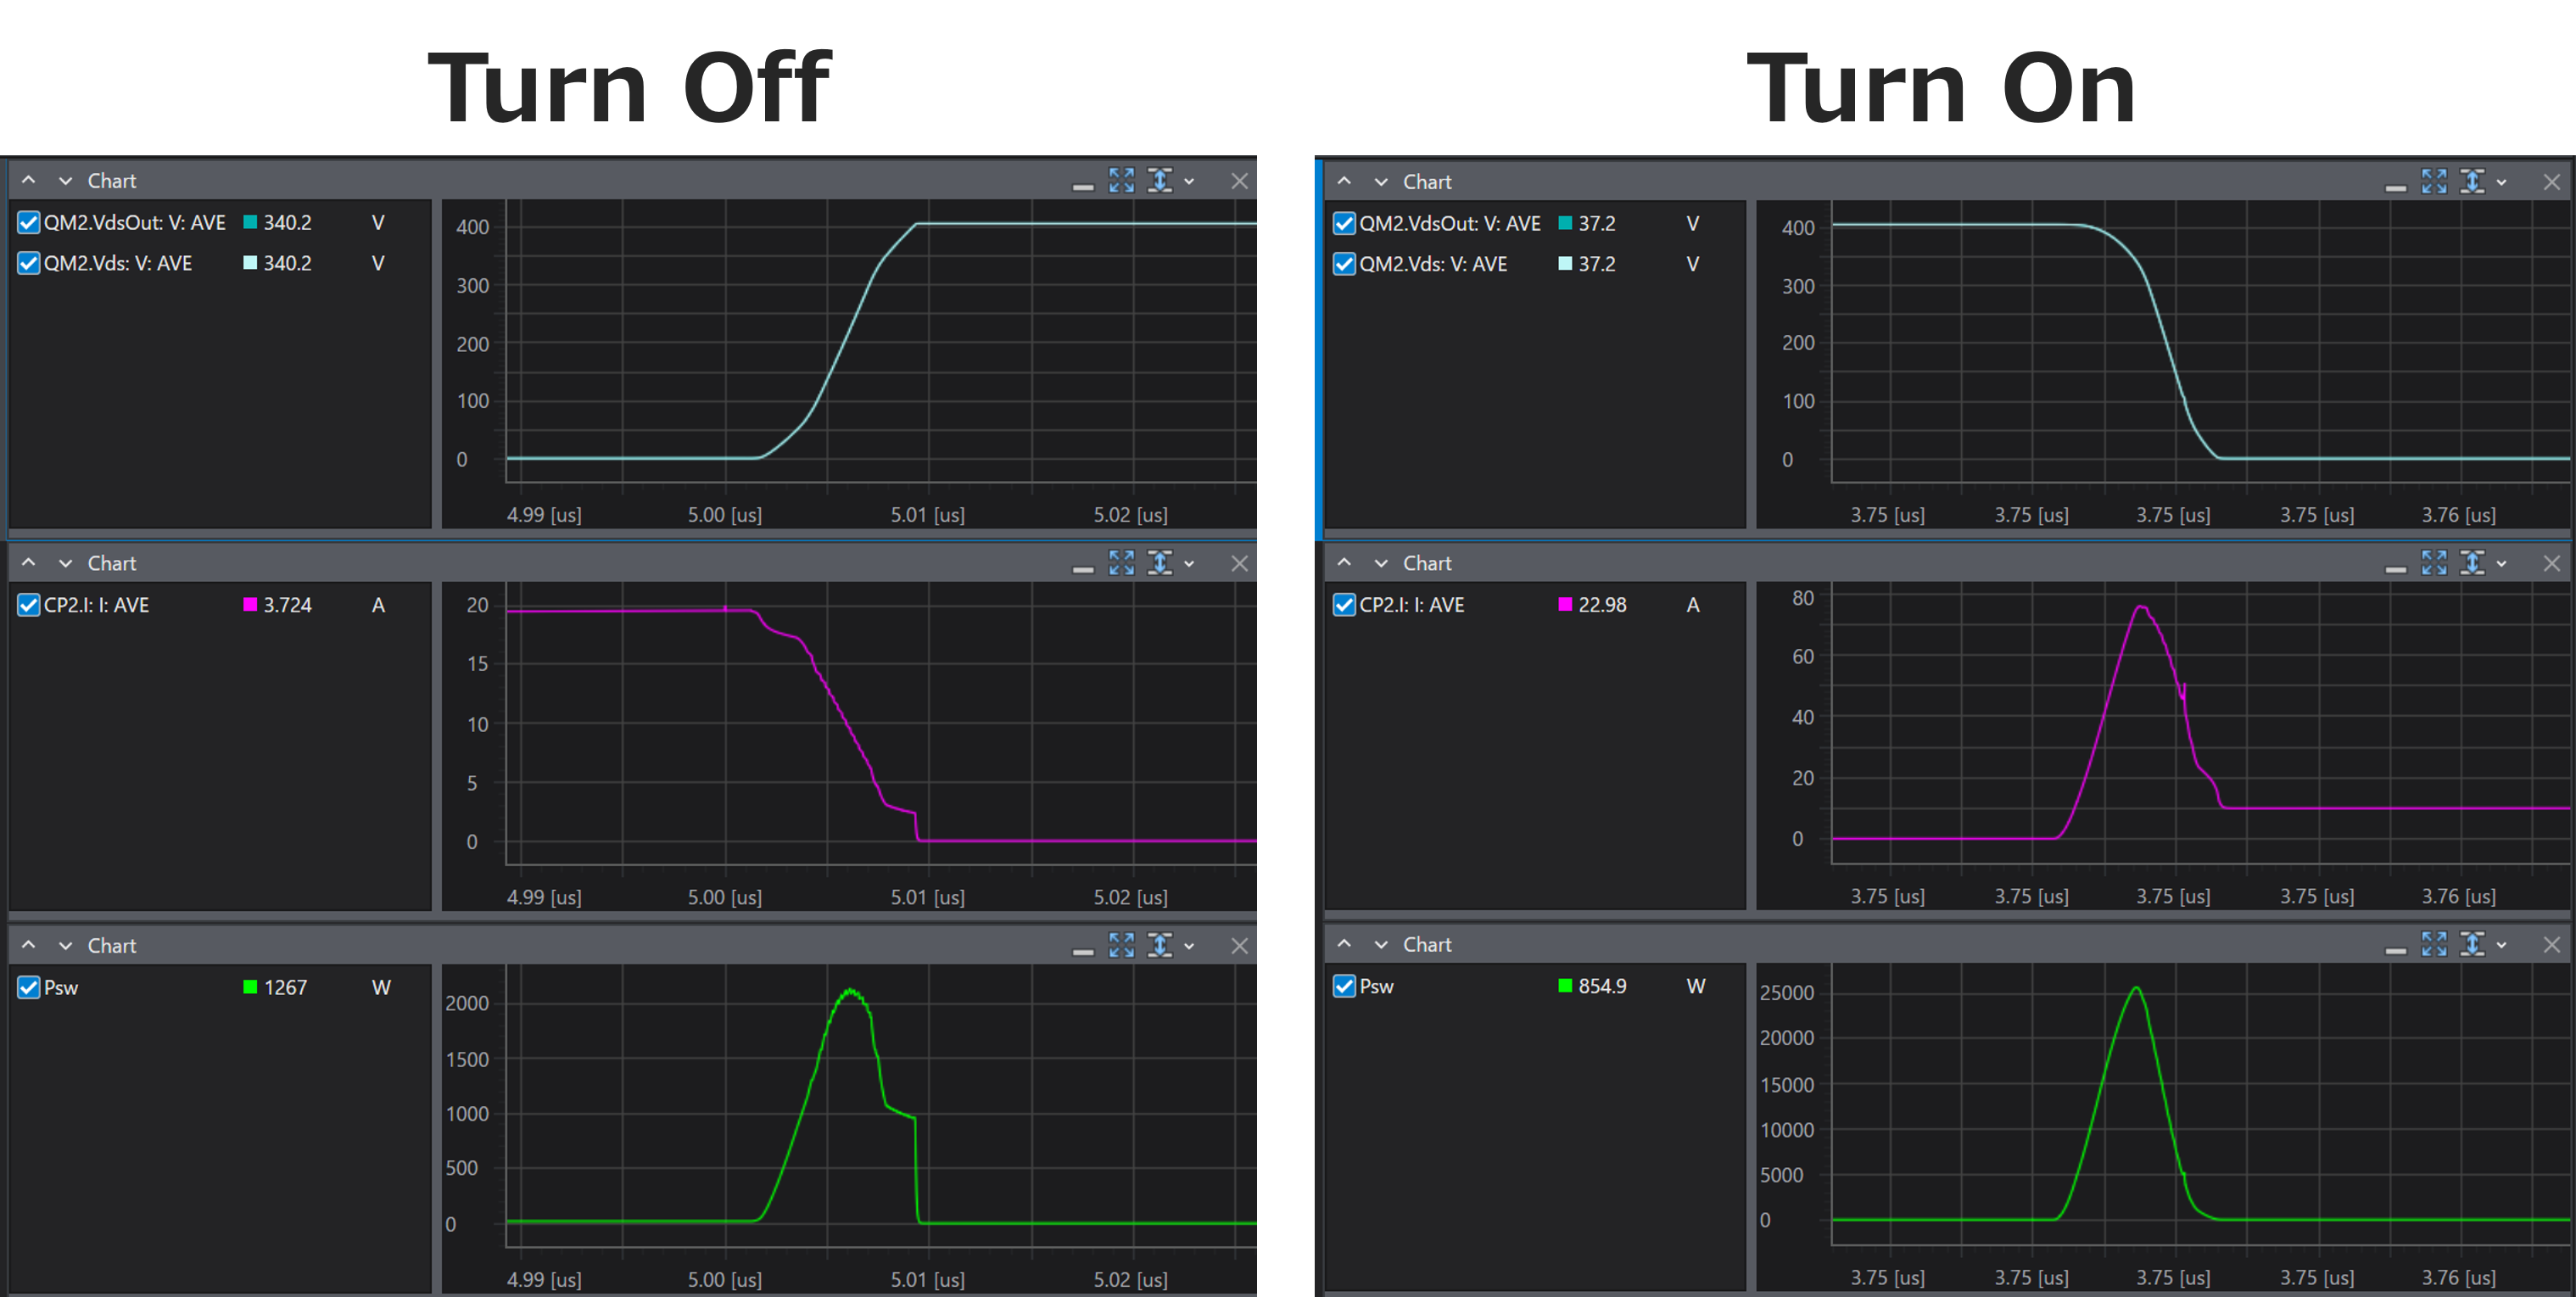
Task: Click the green Psw swatch, Turn Off
Action: tap(250, 986)
